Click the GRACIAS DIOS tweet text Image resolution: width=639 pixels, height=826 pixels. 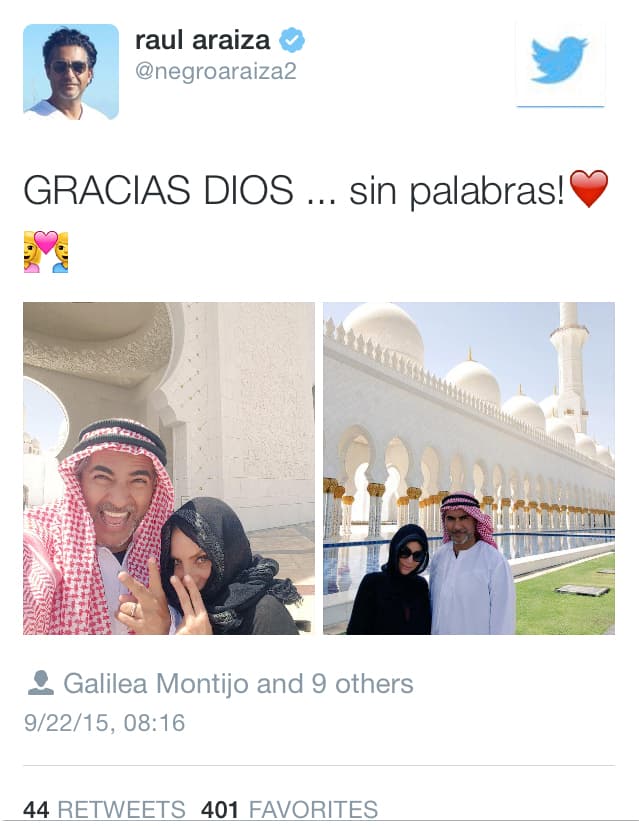(x=158, y=190)
